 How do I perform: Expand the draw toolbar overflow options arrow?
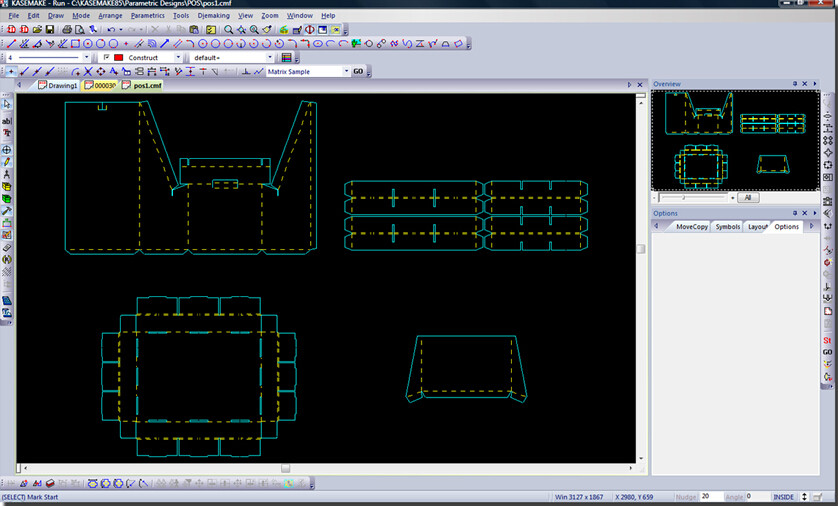tap(469, 45)
